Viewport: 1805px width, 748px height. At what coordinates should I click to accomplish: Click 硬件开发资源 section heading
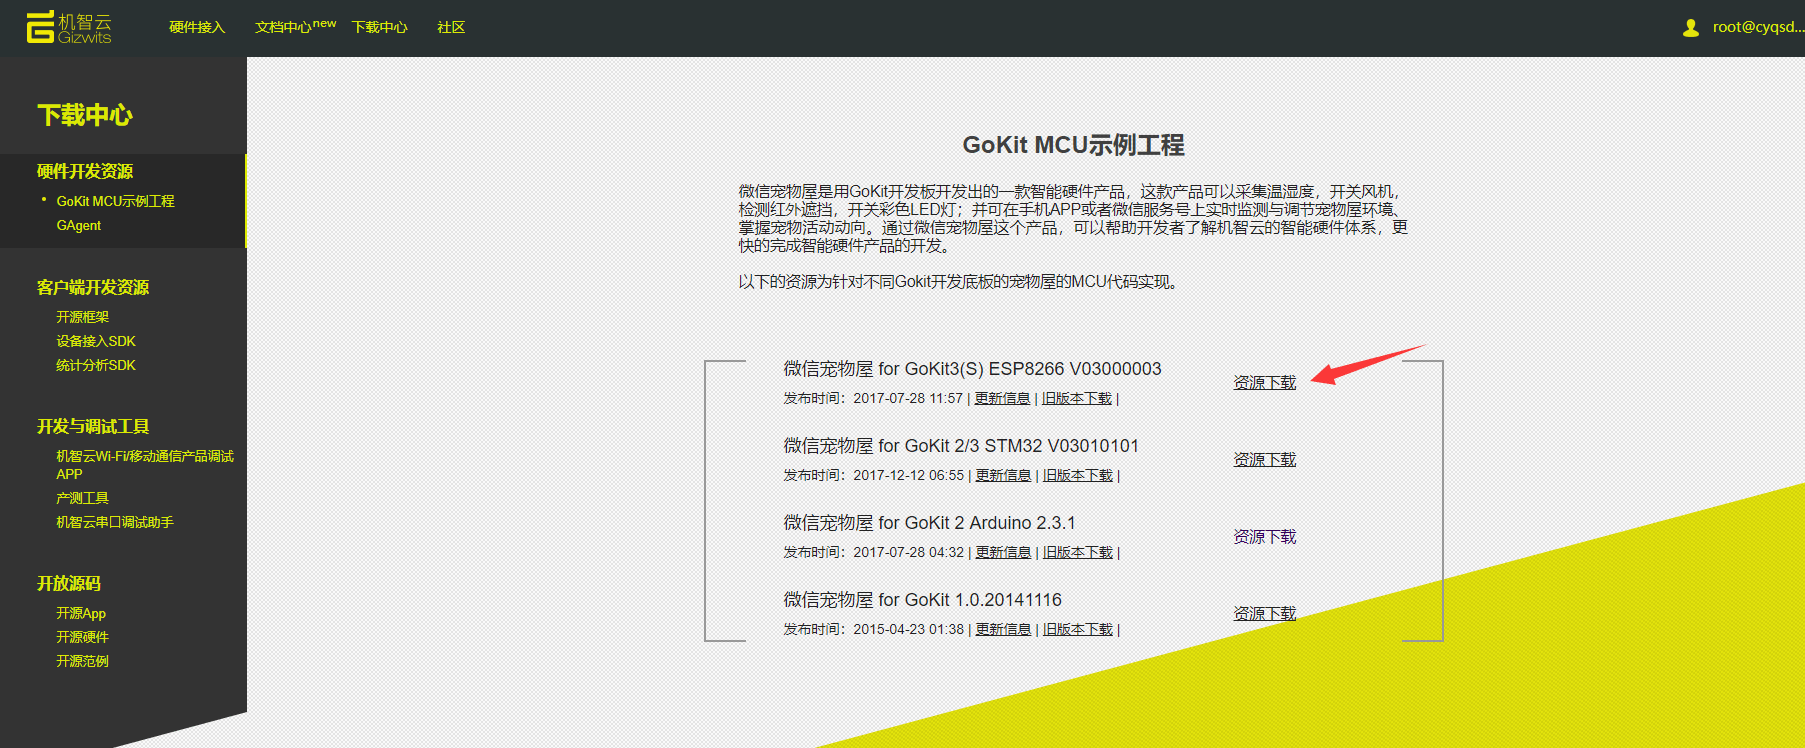pos(85,171)
